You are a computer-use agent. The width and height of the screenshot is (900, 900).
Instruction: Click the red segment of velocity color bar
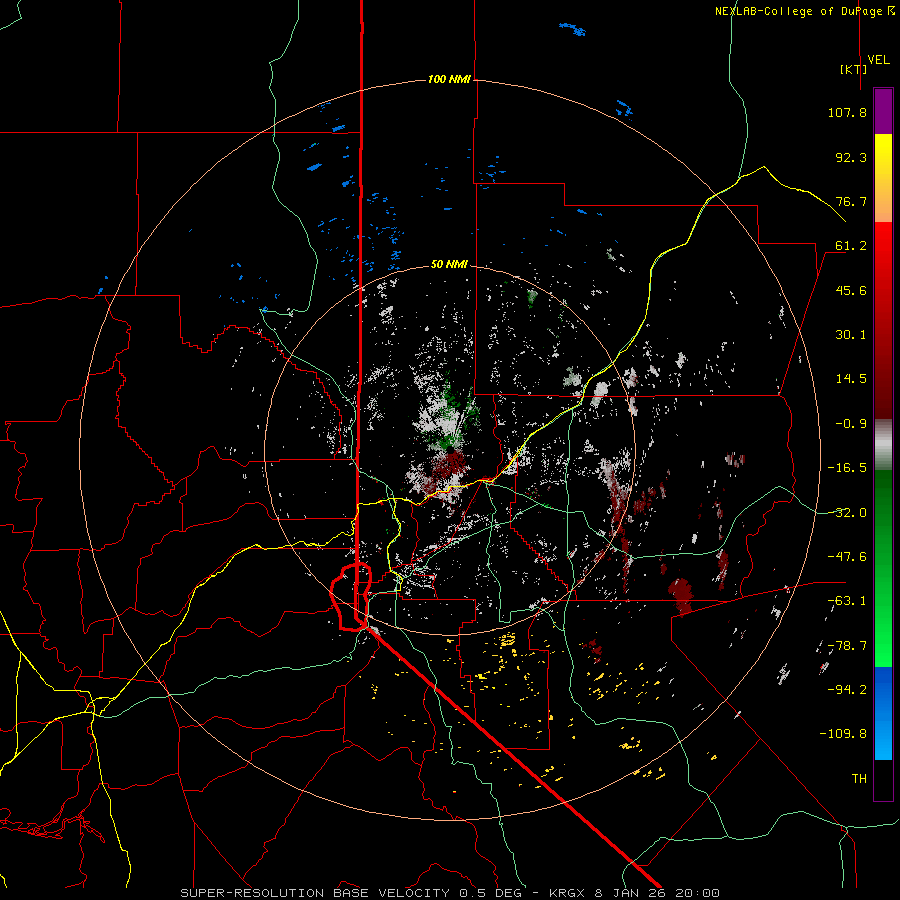tap(883, 320)
